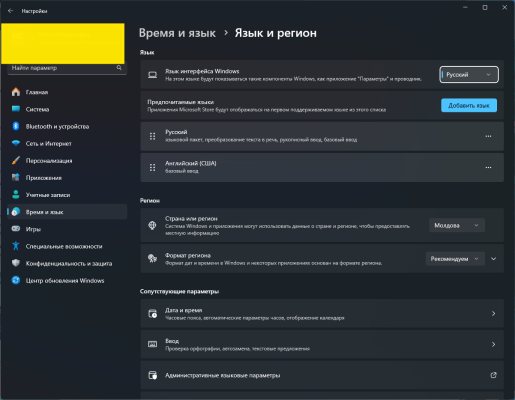Click the Центр обновления Windows update icon
The image size is (515, 400).
[16, 280]
